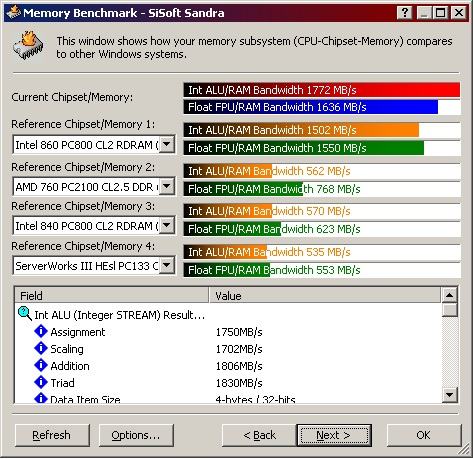The height and width of the screenshot is (459, 473).
Task: Open the Options... button
Action: [x=136, y=435]
